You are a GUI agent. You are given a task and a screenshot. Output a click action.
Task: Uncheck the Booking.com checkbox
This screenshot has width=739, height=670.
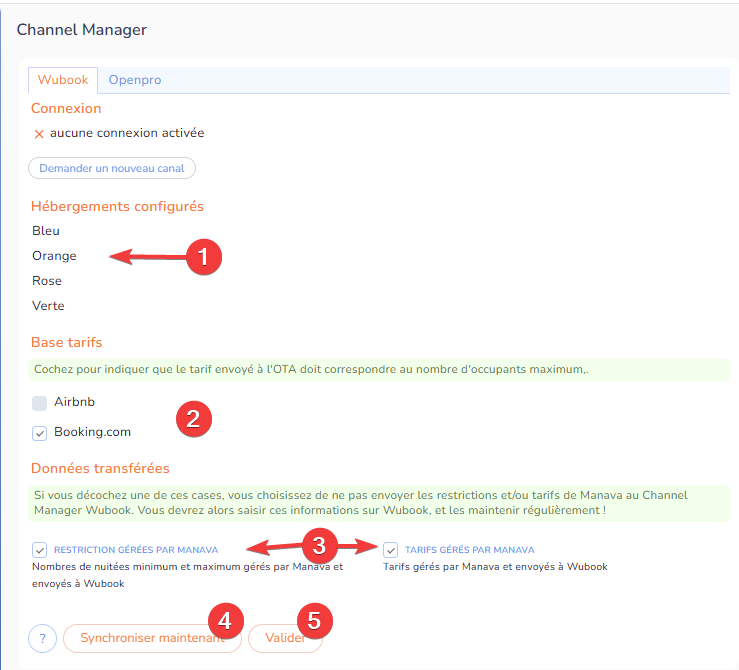click(40, 433)
